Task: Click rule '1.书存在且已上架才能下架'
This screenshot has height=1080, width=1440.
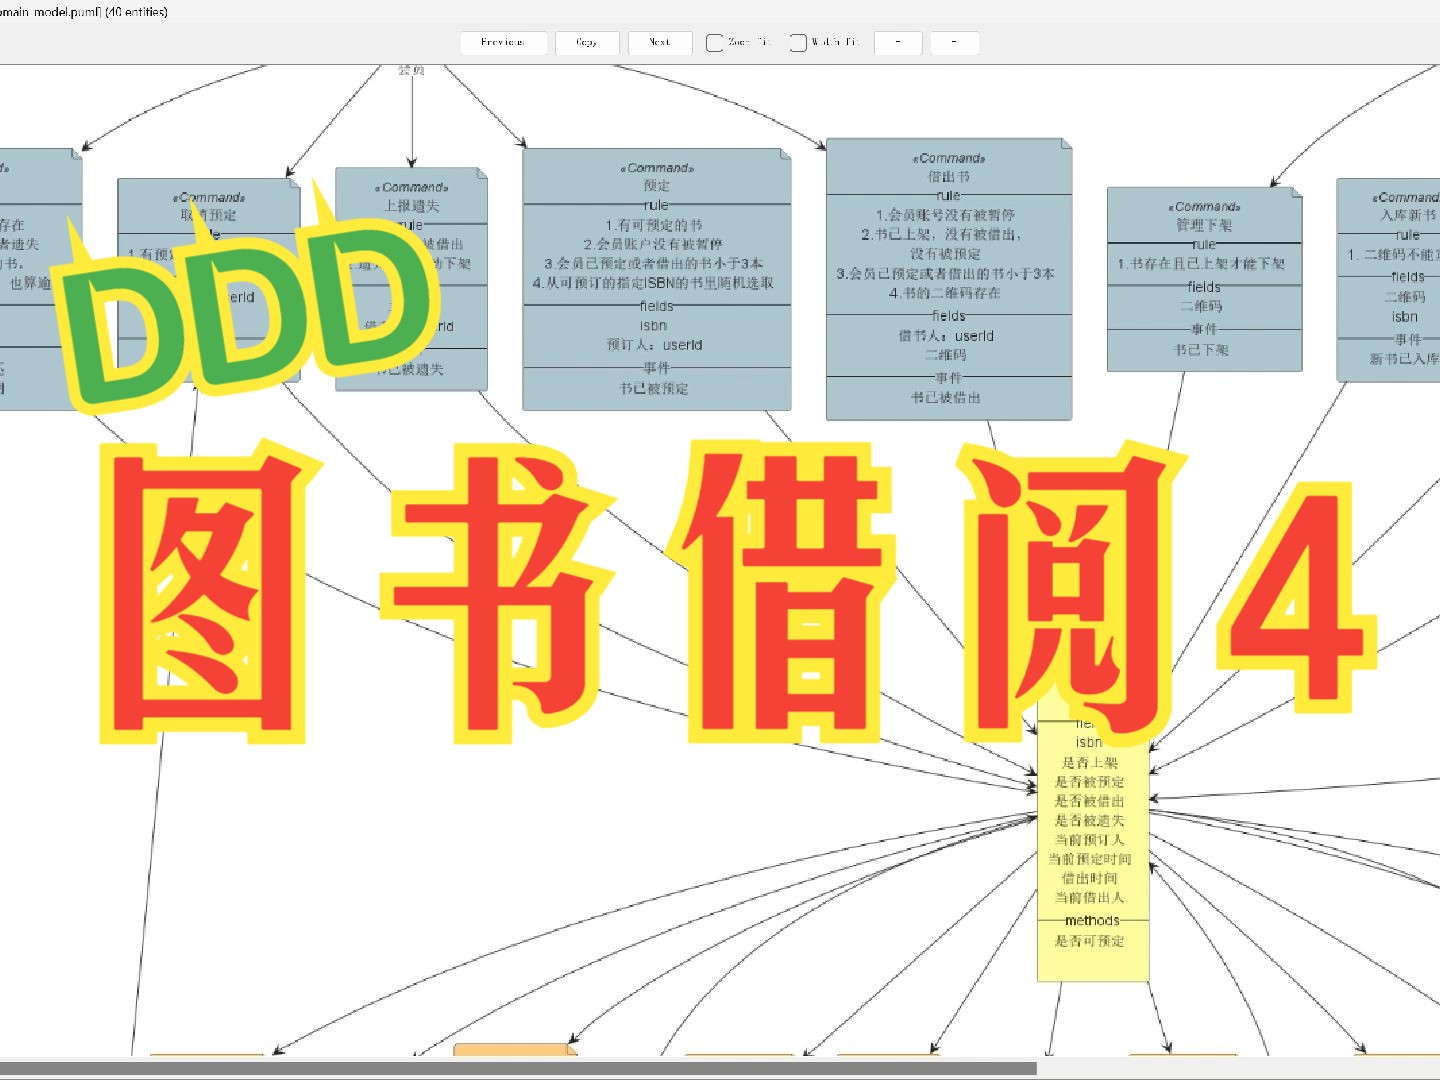Action: tap(1201, 264)
